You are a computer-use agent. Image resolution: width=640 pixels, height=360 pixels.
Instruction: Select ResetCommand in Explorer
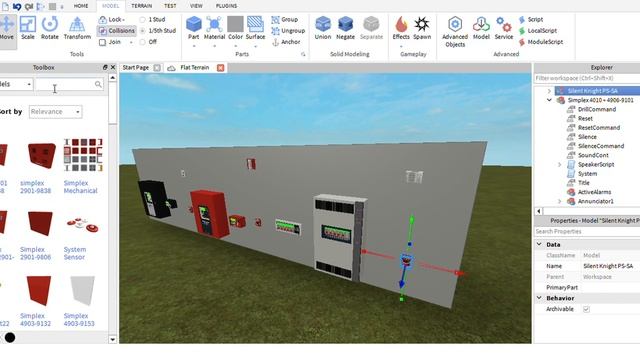(x=599, y=128)
